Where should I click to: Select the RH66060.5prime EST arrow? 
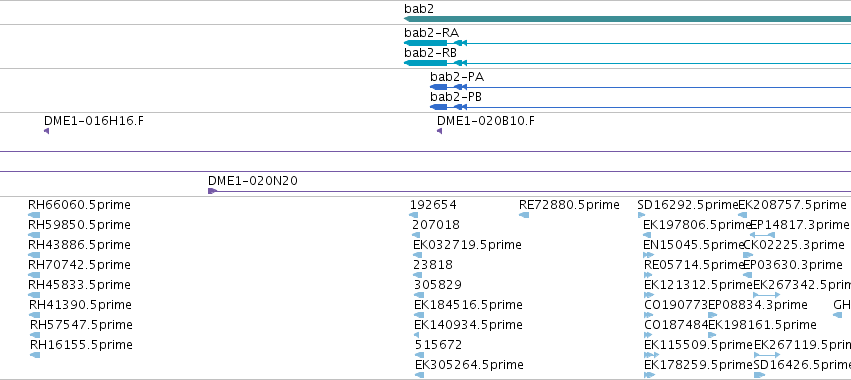pyautogui.click(x=34, y=215)
